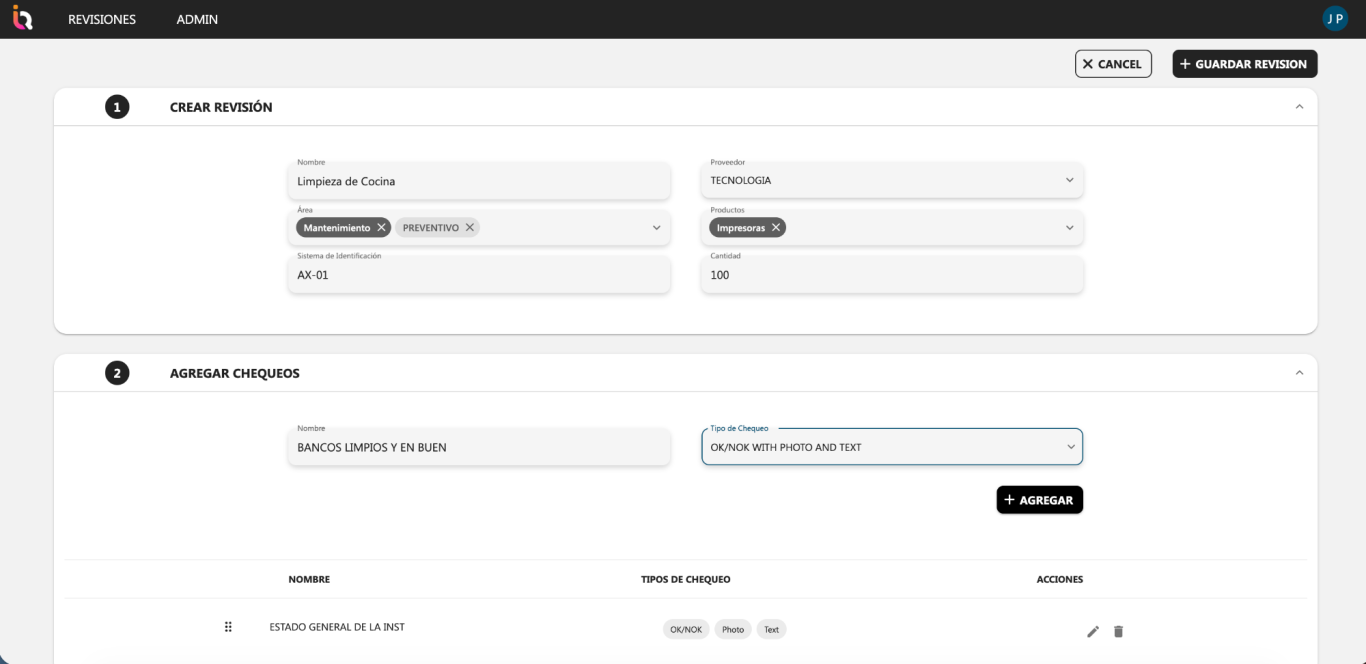
Task: Open the ADMIN menu
Action: click(197, 19)
